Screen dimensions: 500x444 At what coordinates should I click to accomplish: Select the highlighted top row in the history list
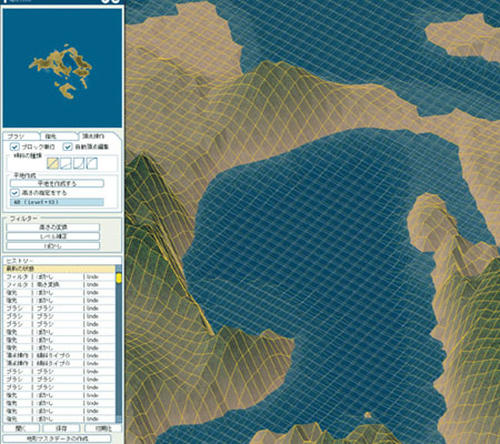(59, 269)
